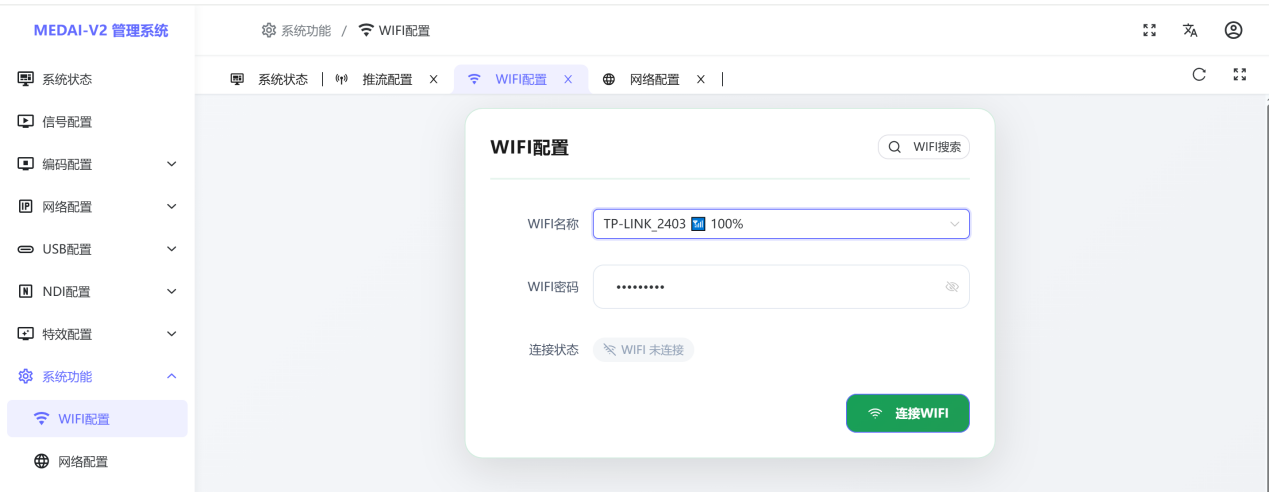Click the WIFI名称 field label

[x=553, y=224]
